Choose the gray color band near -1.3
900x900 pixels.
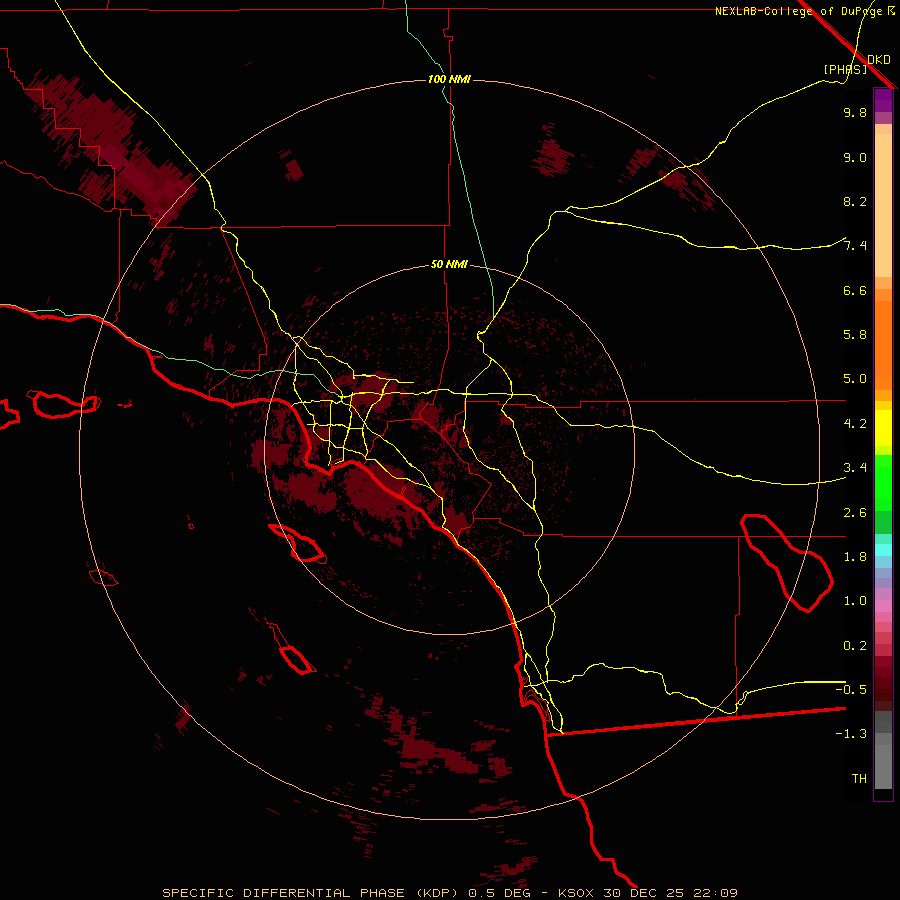[883, 735]
